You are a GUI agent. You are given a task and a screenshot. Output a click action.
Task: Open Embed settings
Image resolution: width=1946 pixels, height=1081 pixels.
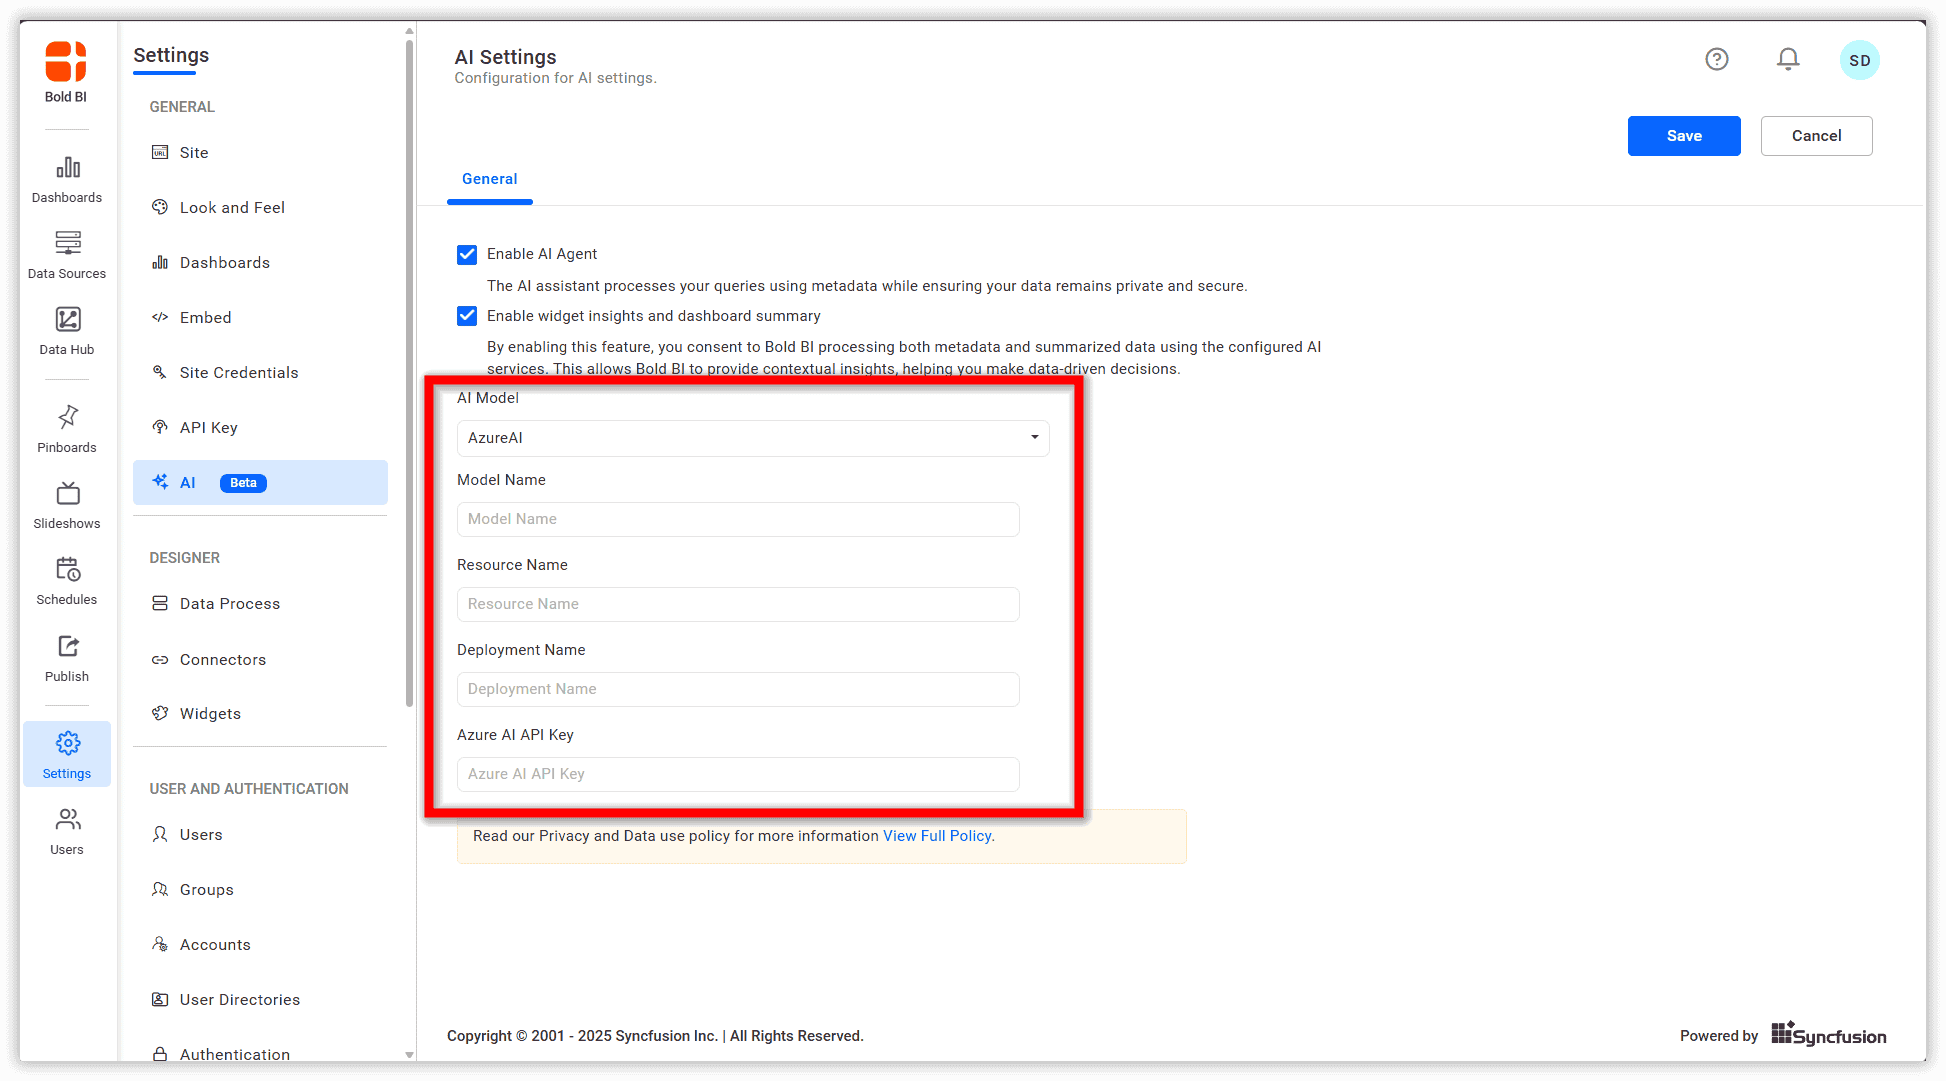pyautogui.click(x=260, y=318)
